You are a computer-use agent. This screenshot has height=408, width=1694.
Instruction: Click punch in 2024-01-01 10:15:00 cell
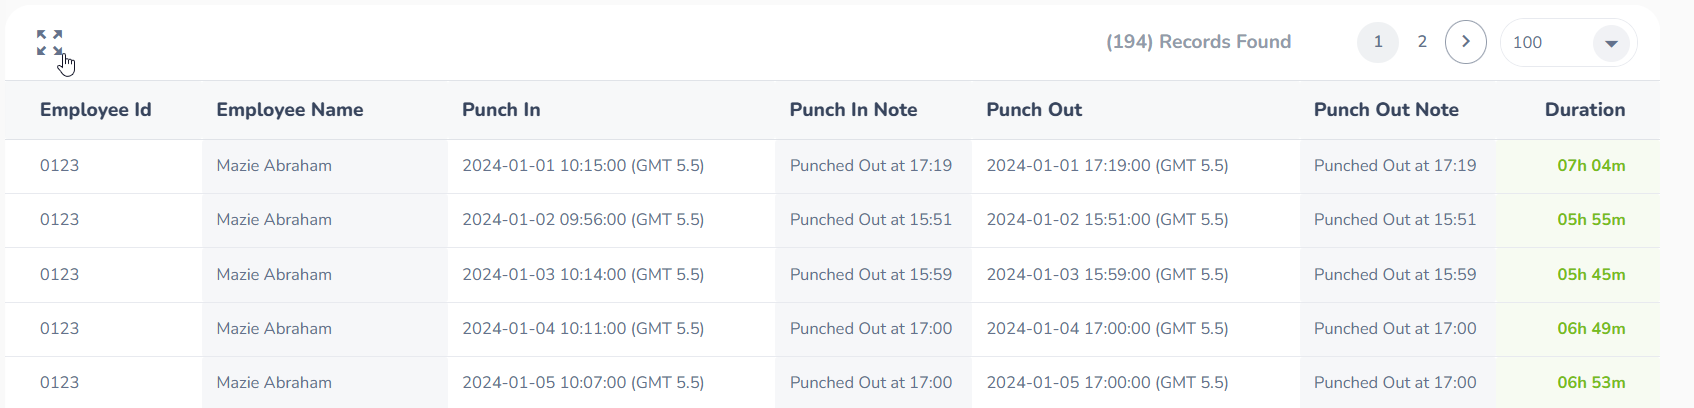click(583, 166)
